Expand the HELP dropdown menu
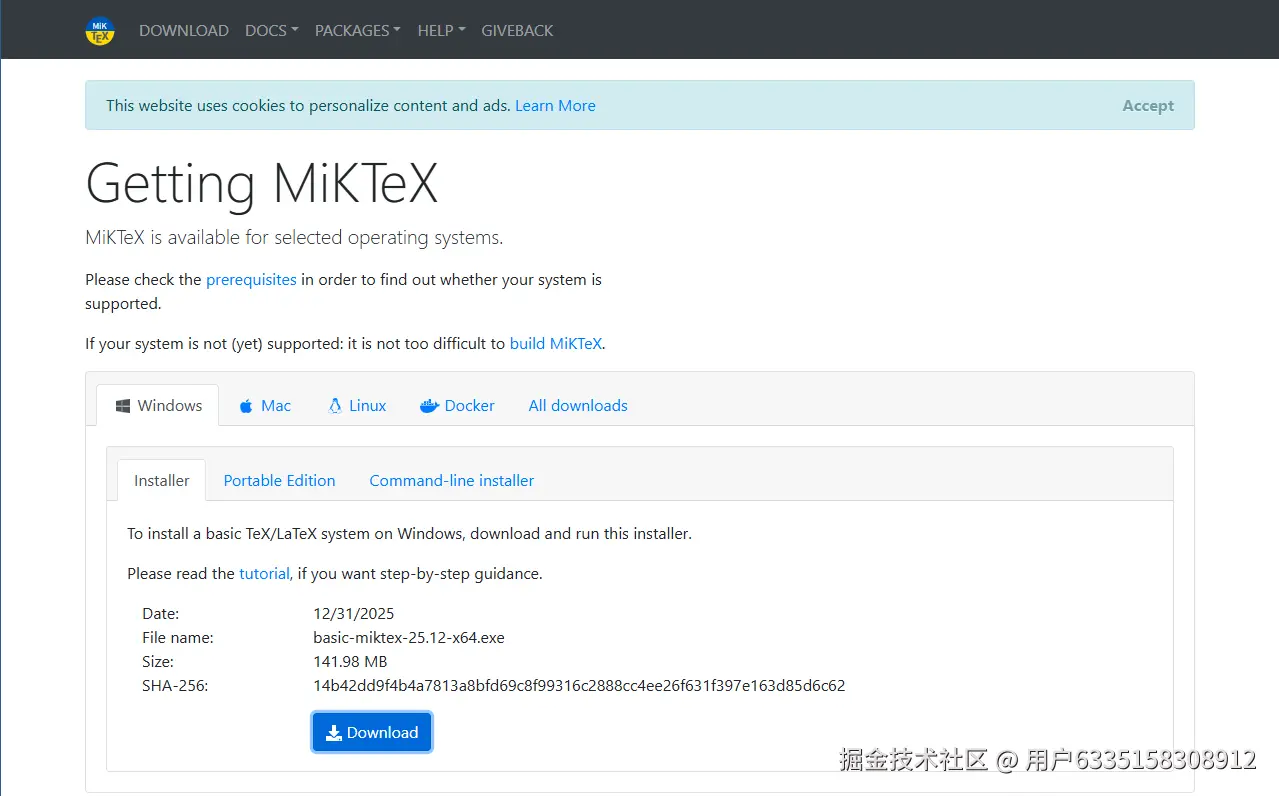This screenshot has height=796, width=1279. (x=441, y=30)
